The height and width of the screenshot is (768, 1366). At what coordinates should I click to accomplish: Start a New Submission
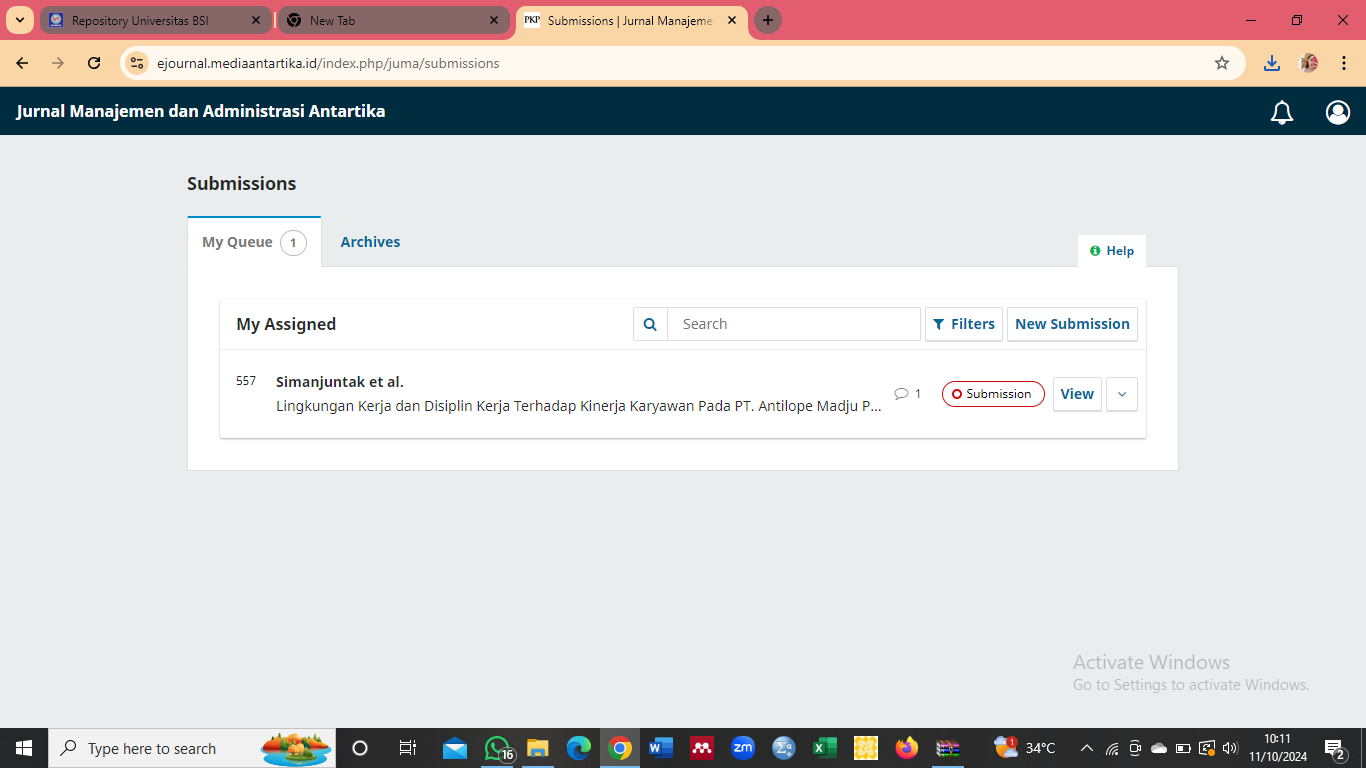(1072, 324)
